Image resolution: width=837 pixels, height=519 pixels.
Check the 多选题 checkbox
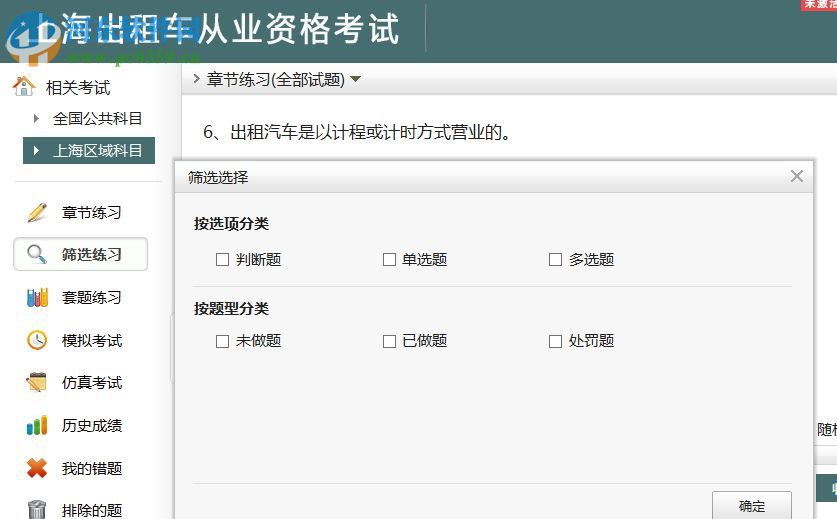[555, 260]
